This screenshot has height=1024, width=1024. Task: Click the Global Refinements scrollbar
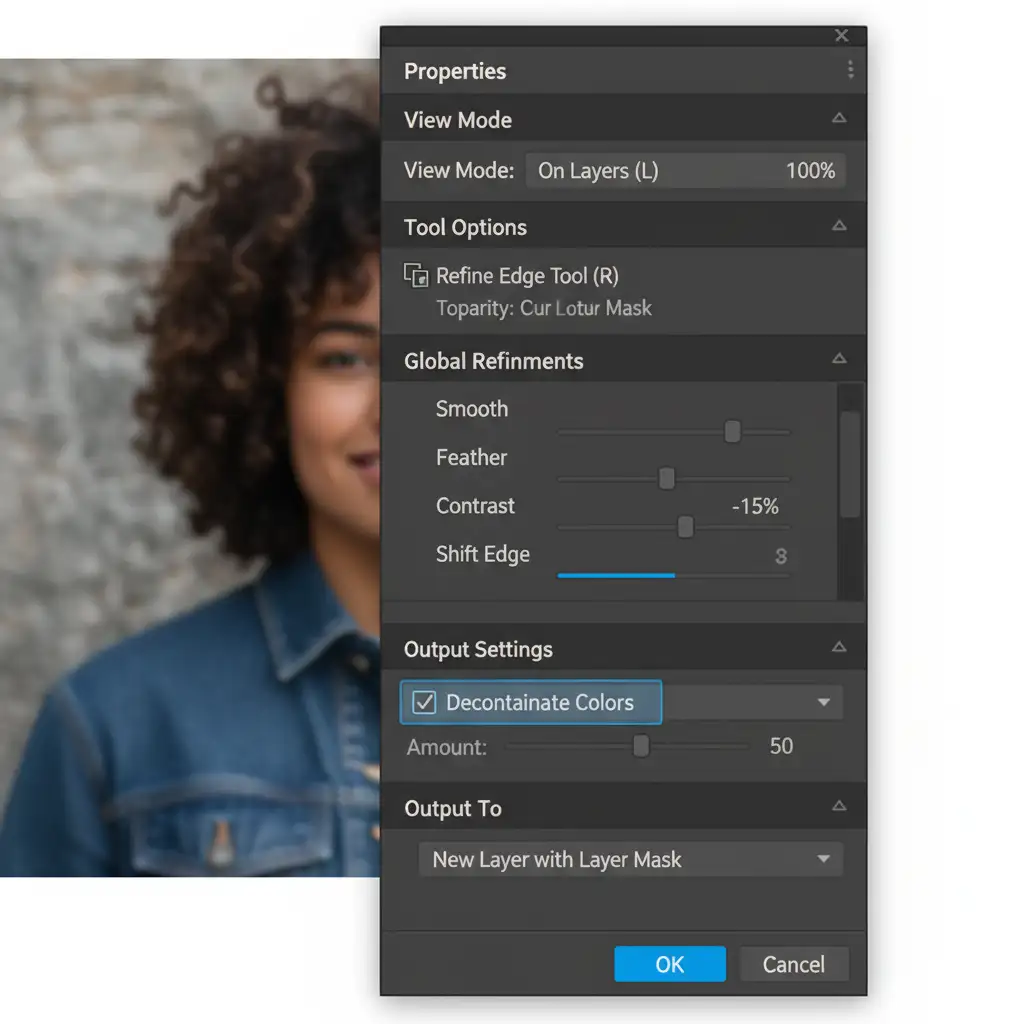(850, 465)
